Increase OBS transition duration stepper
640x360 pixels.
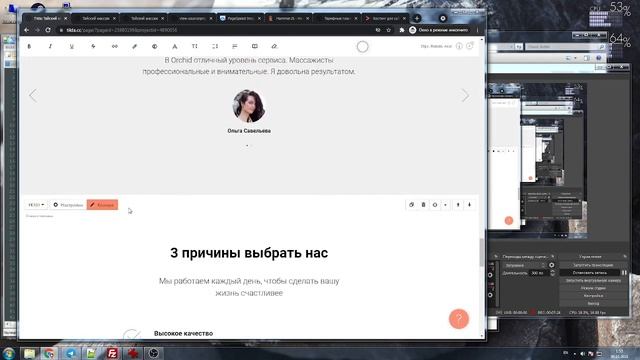click(552, 271)
